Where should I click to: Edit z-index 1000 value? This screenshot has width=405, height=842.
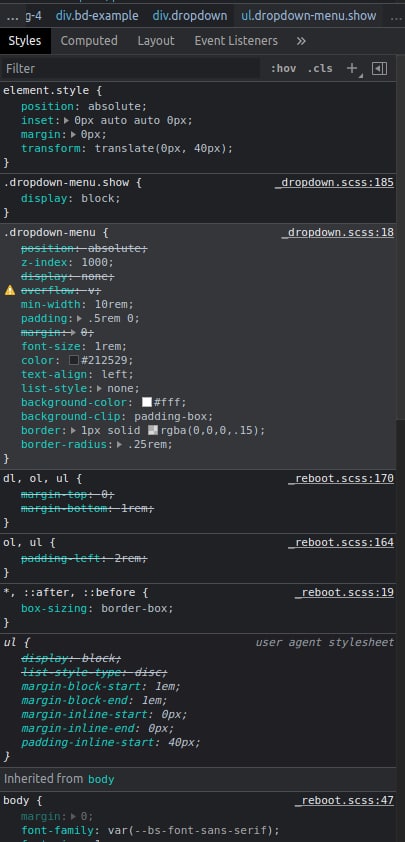pos(97,263)
